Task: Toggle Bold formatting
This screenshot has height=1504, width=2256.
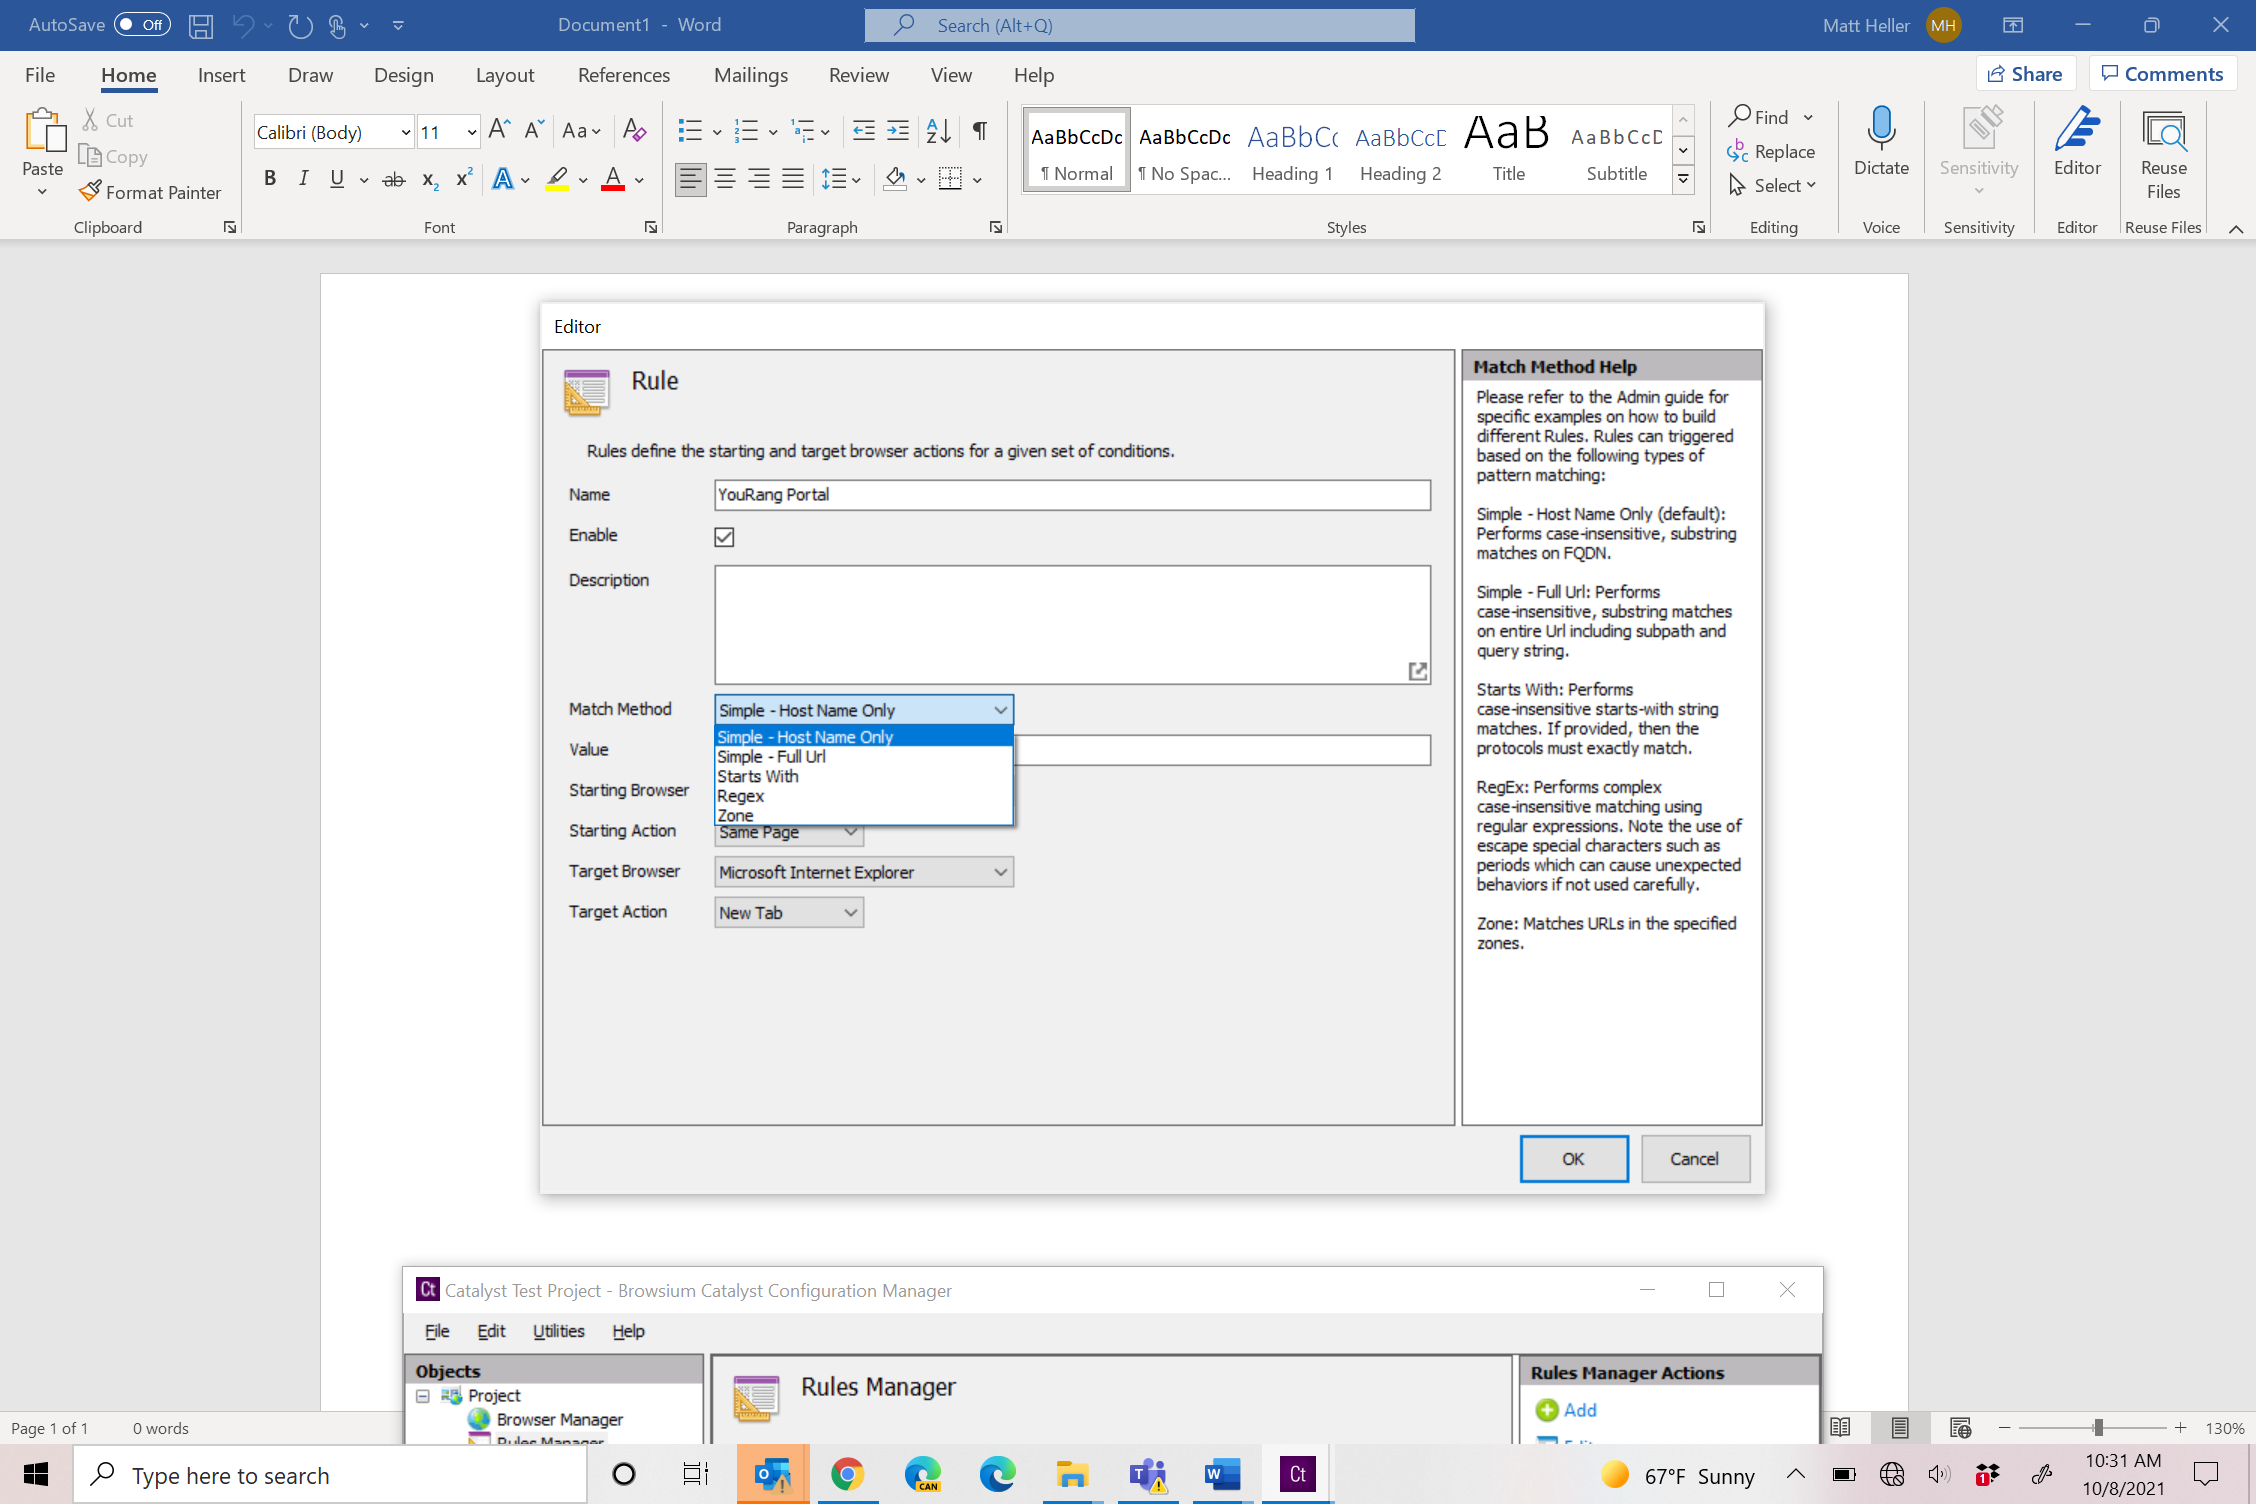Action: (270, 179)
